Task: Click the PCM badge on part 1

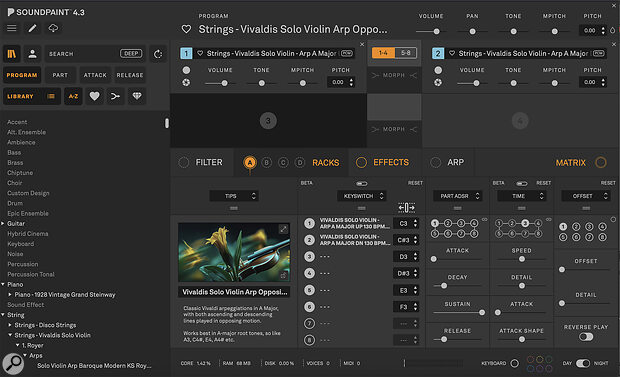Action: coord(347,53)
